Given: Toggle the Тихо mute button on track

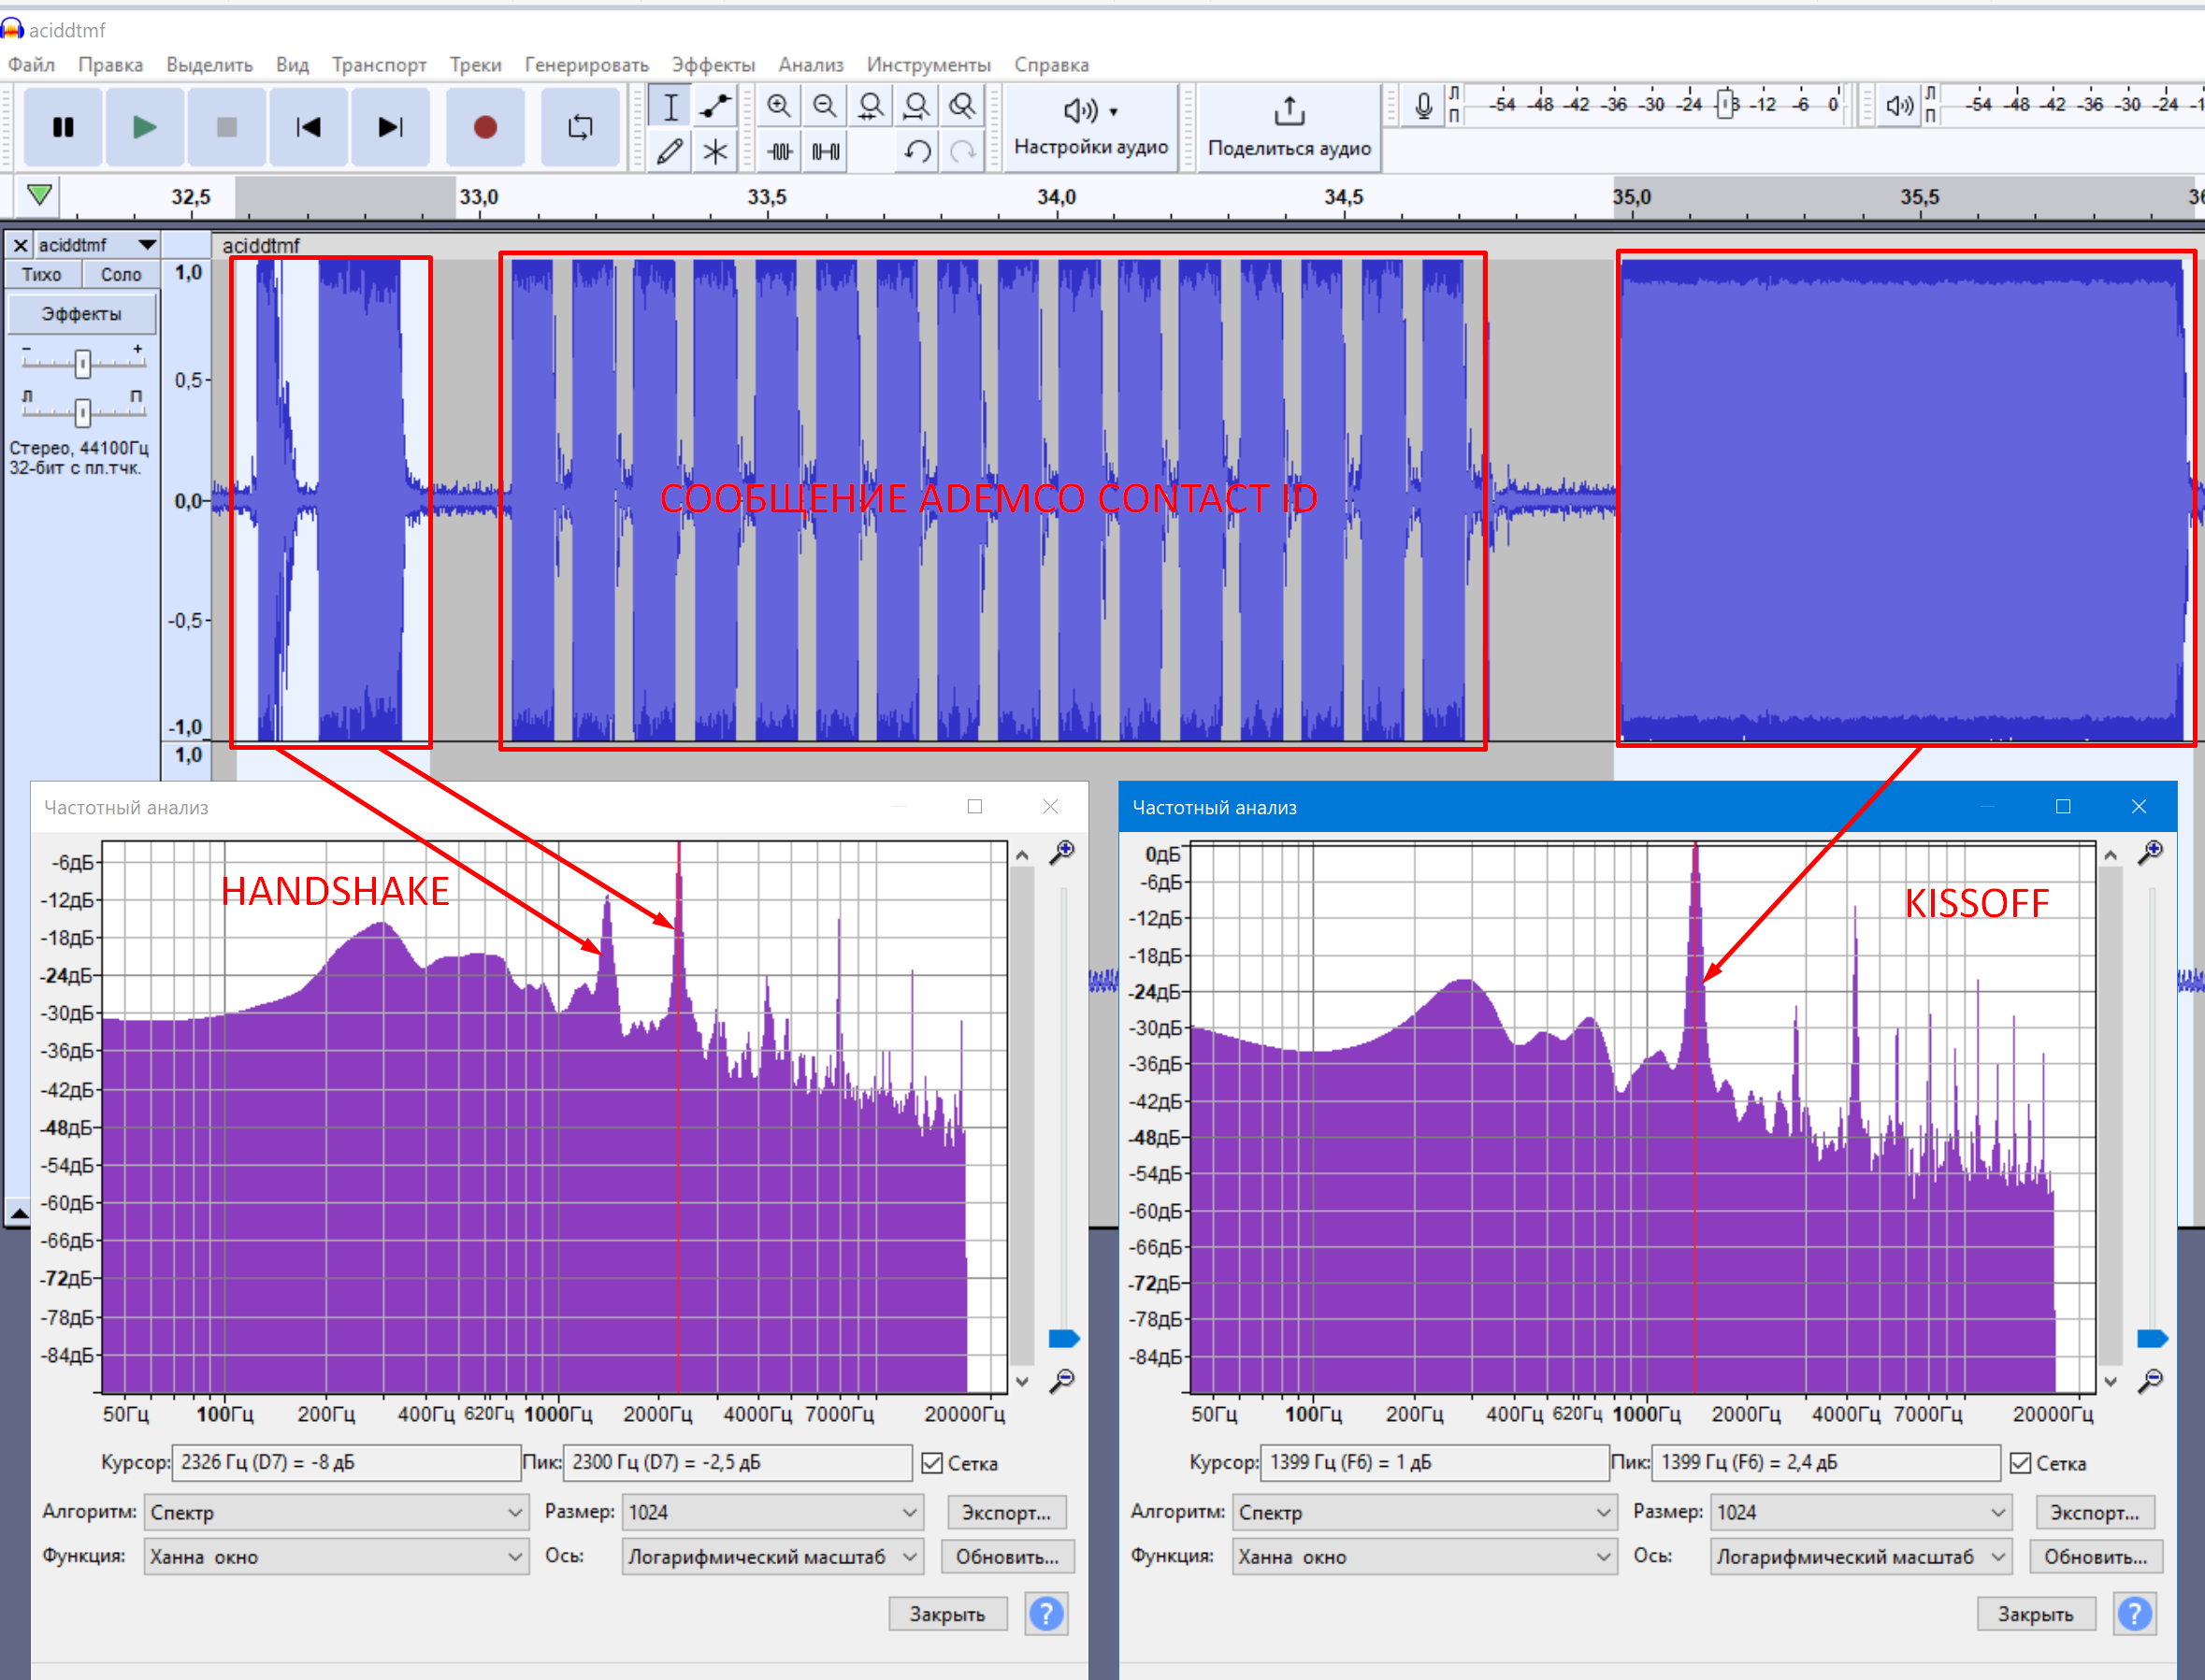Looking at the screenshot, I should click(x=42, y=274).
